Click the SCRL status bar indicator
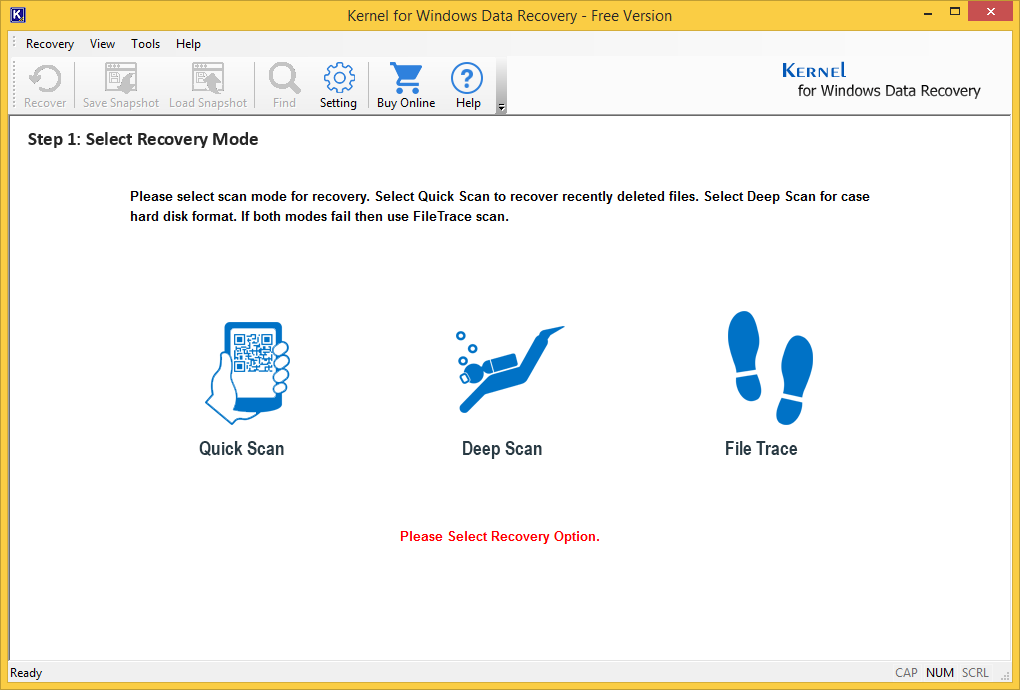 (975, 673)
